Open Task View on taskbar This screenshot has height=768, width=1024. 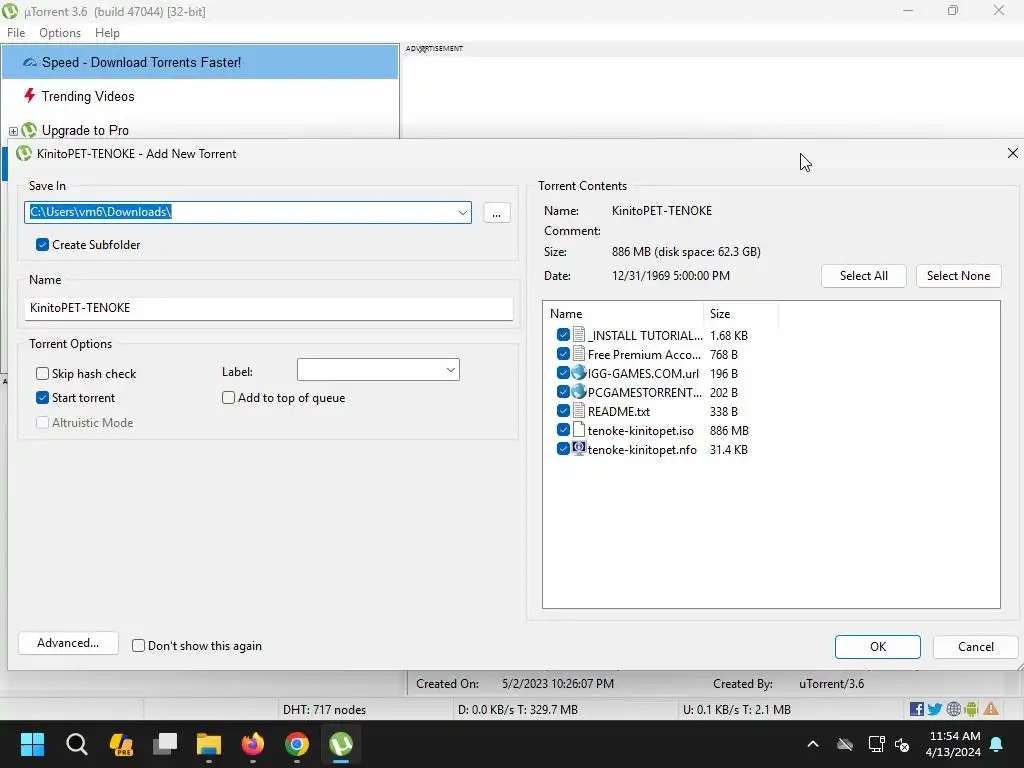(165, 744)
